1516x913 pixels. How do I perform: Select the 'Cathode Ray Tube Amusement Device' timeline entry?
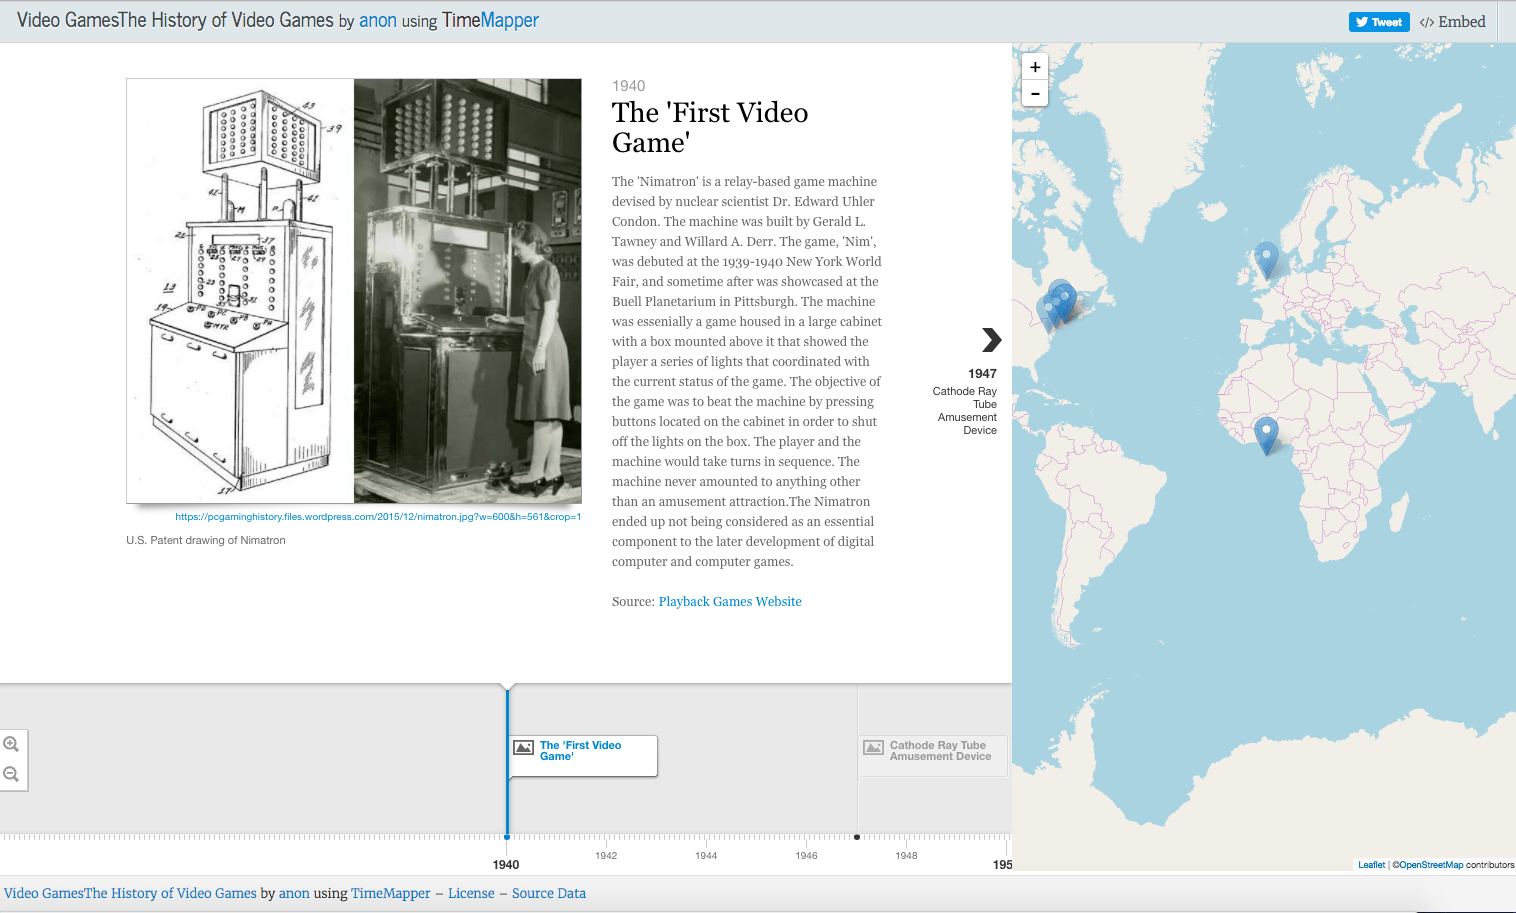(x=938, y=751)
